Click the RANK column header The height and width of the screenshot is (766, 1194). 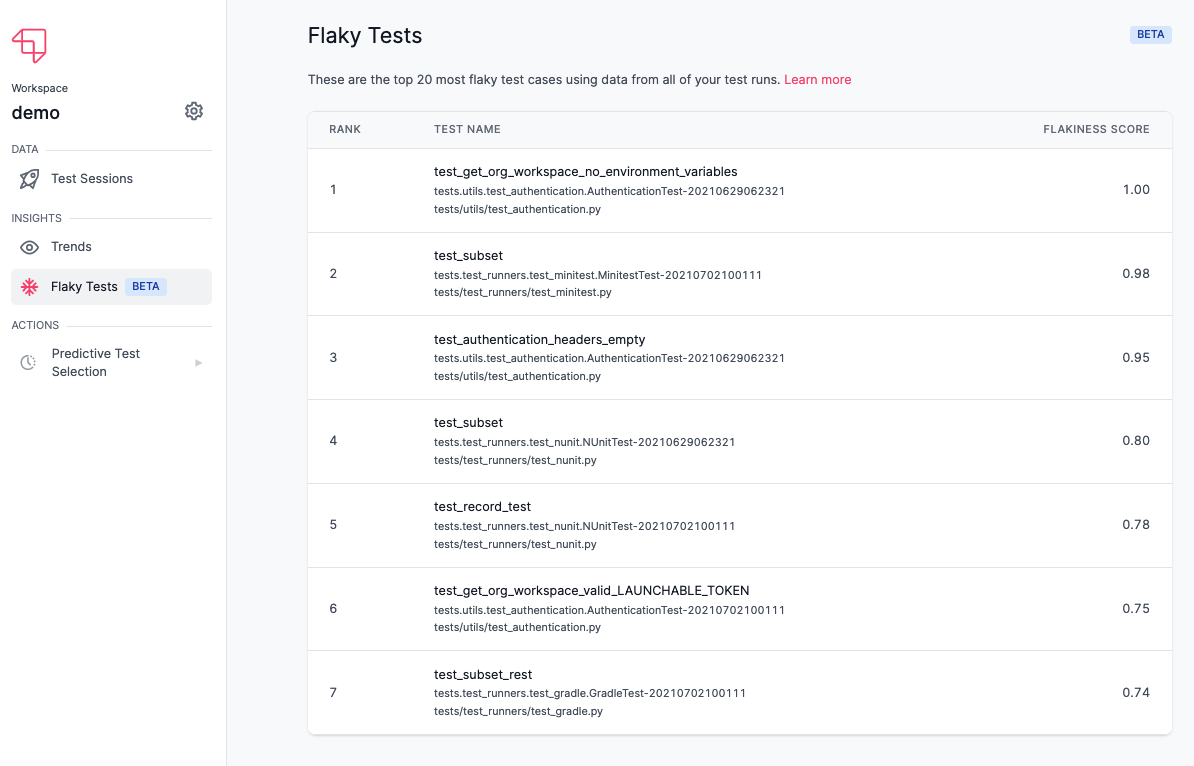[345, 129]
